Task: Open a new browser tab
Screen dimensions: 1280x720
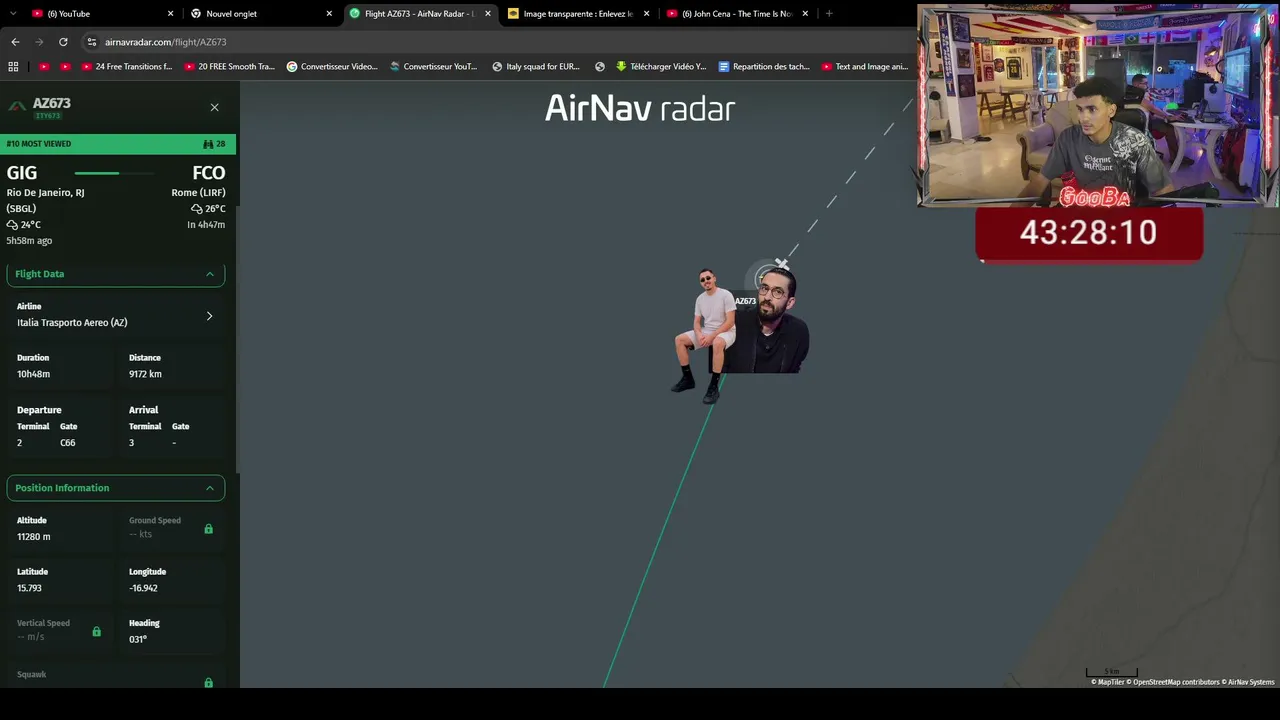Action: tap(829, 14)
